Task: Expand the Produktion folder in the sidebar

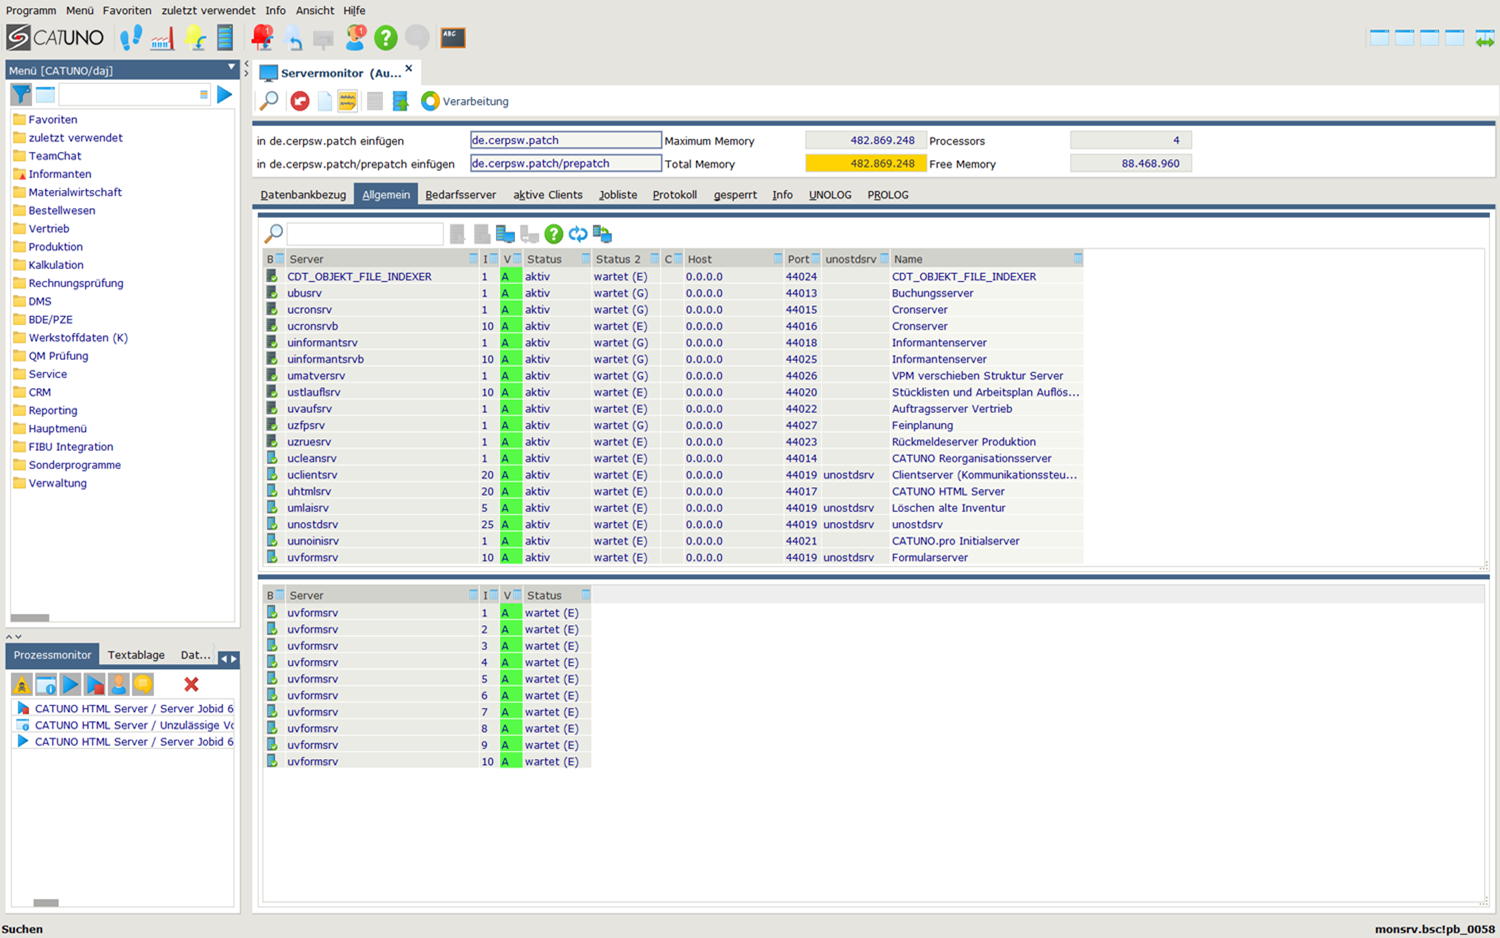Action: [x=53, y=246]
